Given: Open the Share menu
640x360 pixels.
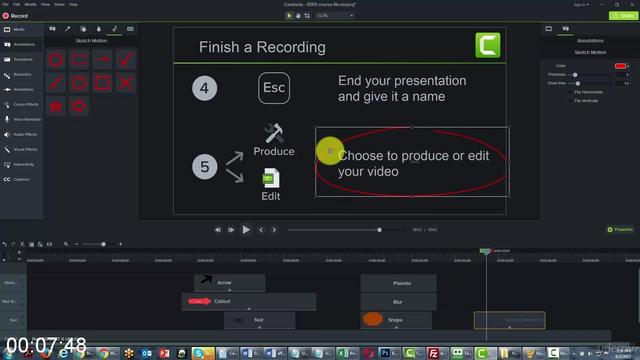Looking at the screenshot, I should [x=59, y=4].
